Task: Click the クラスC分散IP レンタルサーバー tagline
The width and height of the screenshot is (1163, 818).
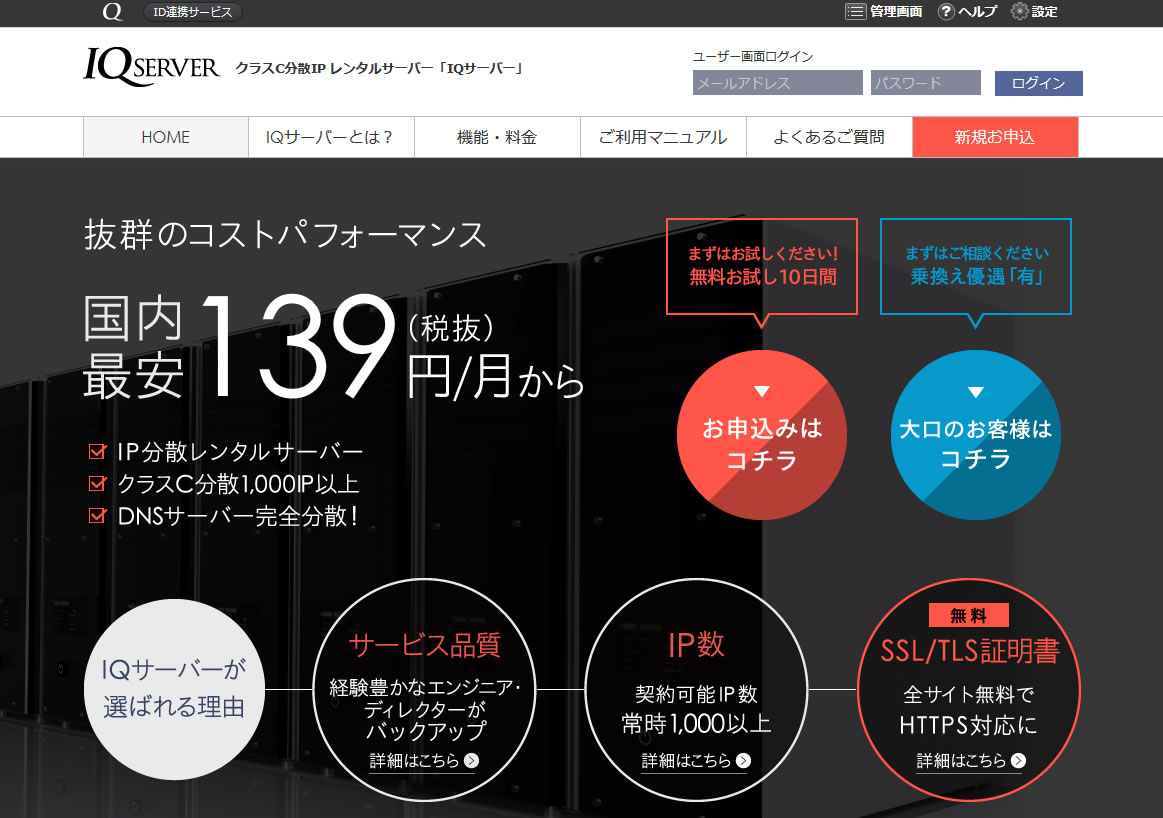Action: [380, 68]
